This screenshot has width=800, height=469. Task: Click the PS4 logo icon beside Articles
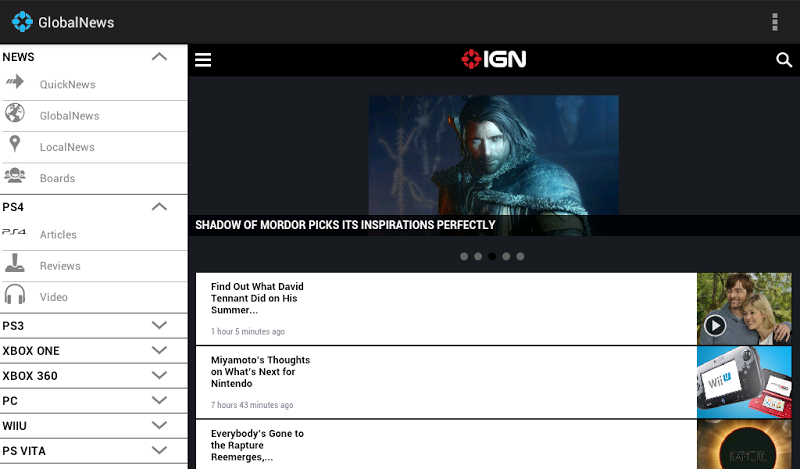tap(14, 232)
